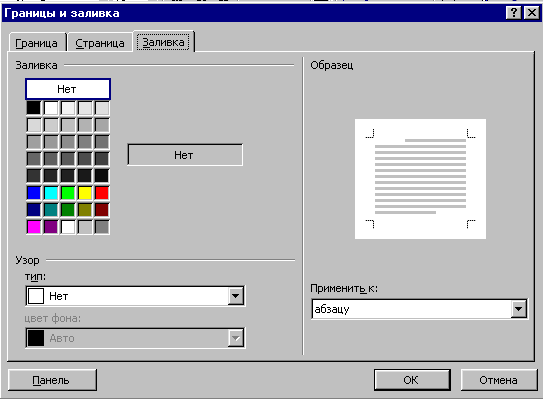This screenshot has width=543, height=399.
Task: Close the Границы и заливка dialog
Action: 531,13
